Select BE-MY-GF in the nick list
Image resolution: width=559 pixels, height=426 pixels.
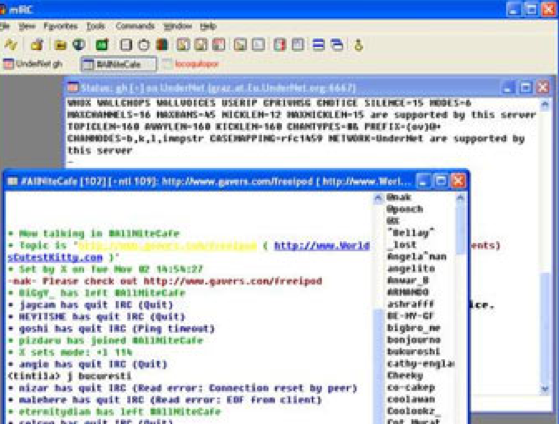pos(411,316)
